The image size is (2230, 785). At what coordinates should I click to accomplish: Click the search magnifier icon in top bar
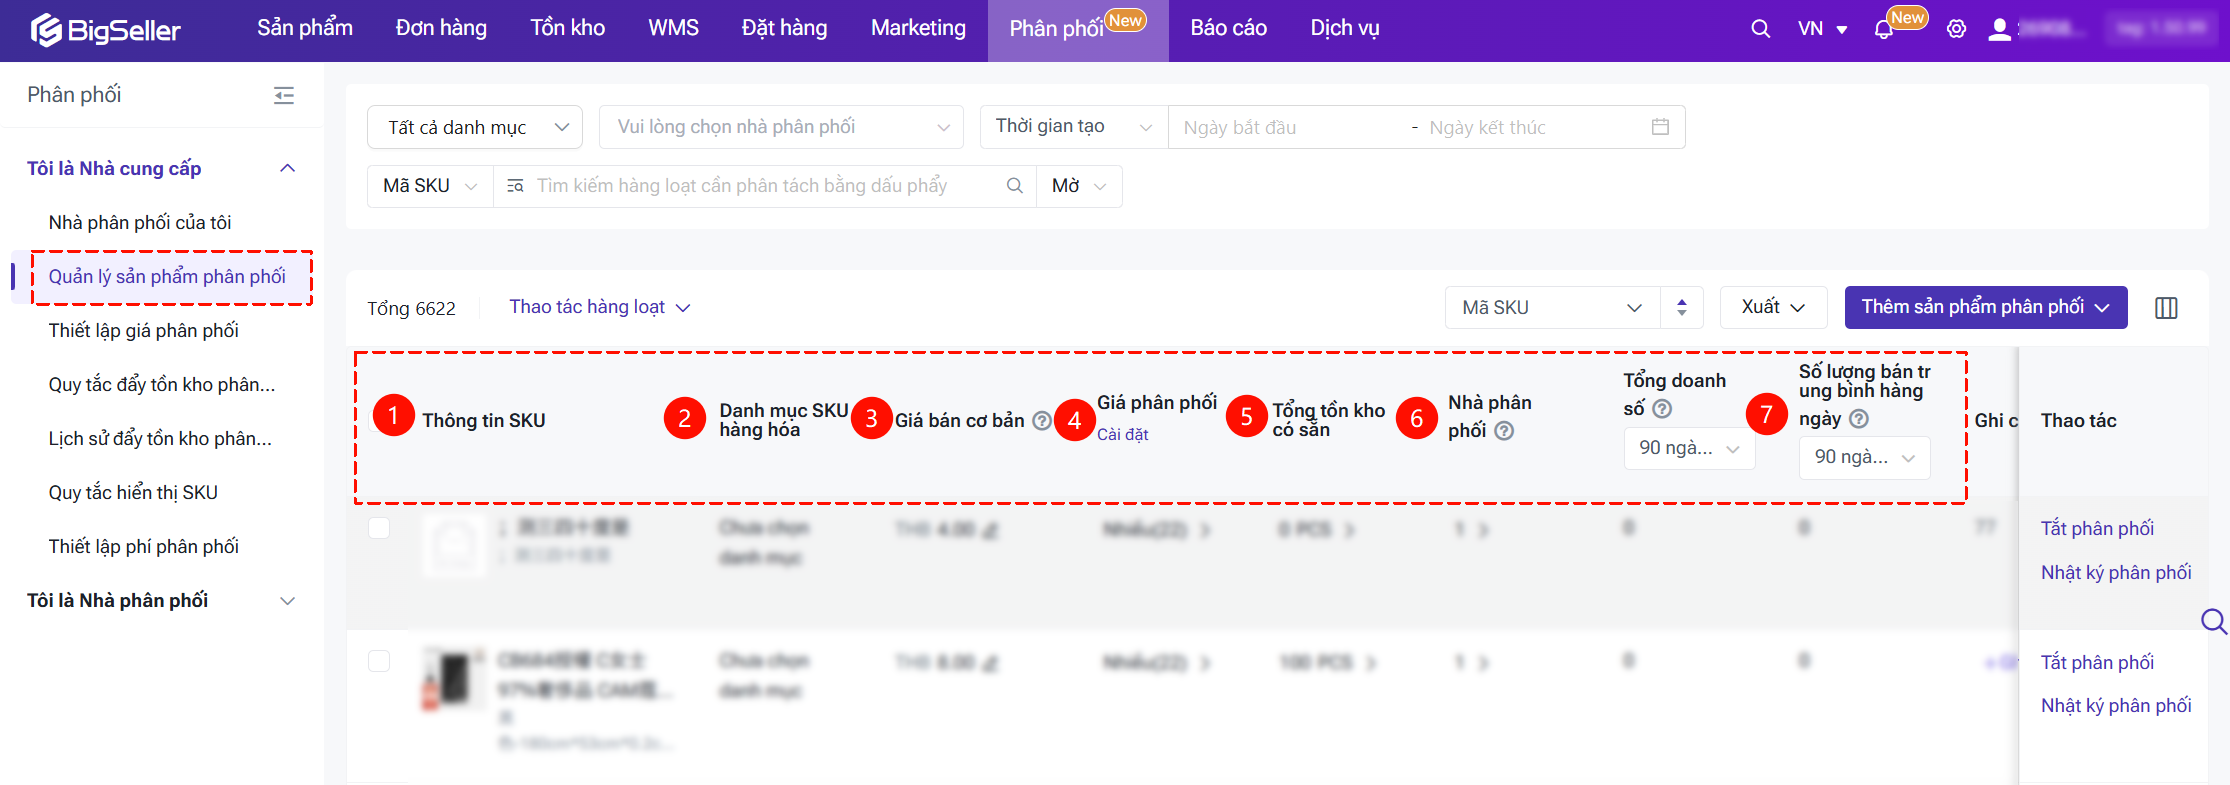click(x=1760, y=29)
